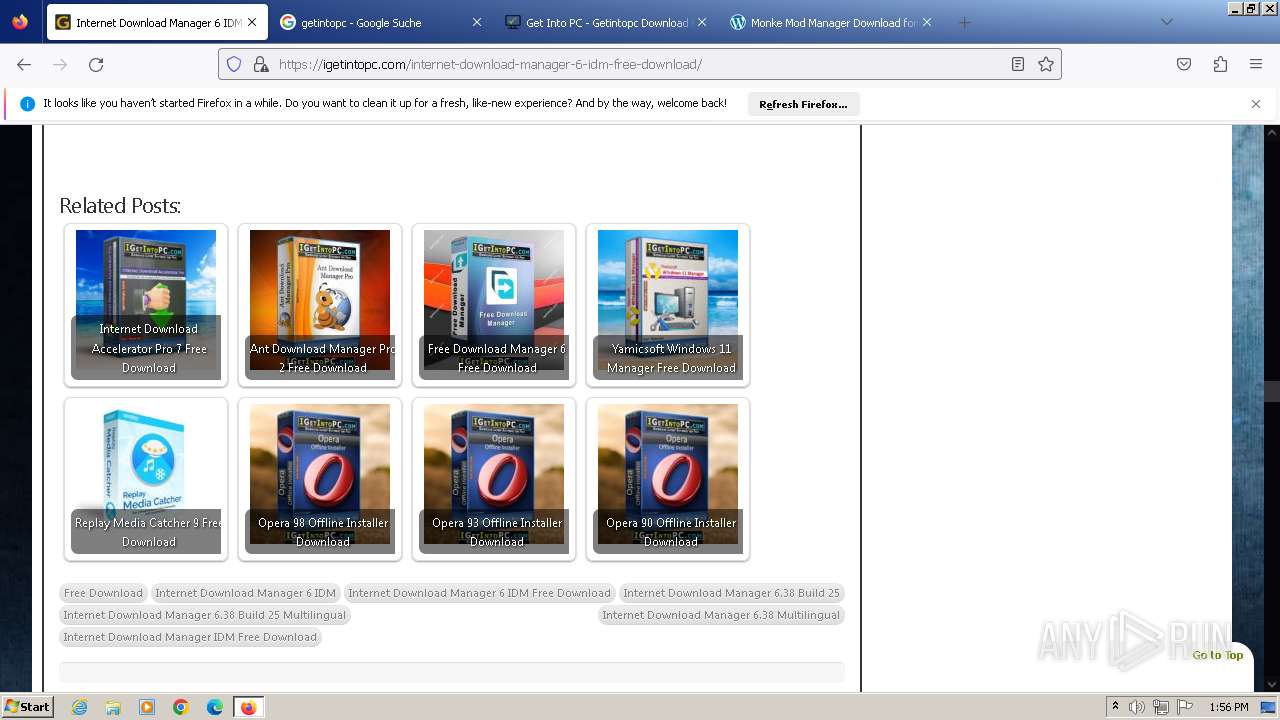Show hidden system tray icons arrow
Viewport: 1280px width, 720px height.
point(1115,707)
